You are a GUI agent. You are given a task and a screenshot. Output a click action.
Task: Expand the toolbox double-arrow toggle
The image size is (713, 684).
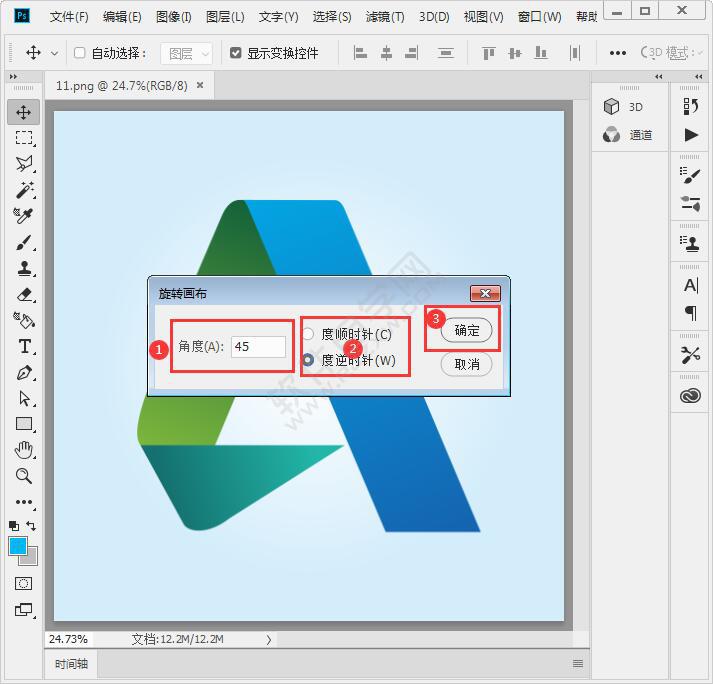[x=14, y=76]
